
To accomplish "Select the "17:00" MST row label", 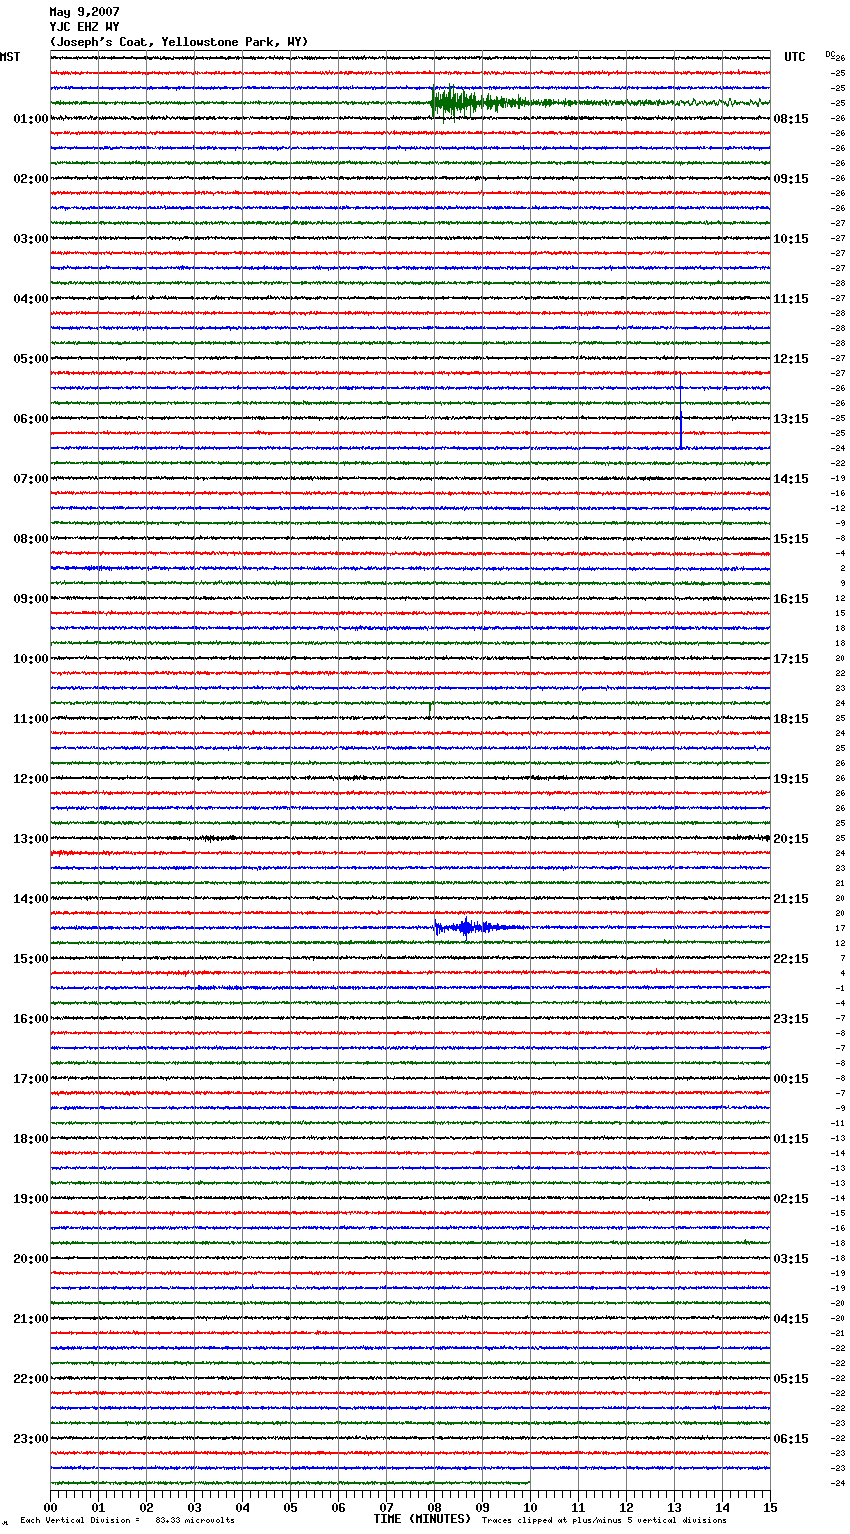I will click(31, 1079).
